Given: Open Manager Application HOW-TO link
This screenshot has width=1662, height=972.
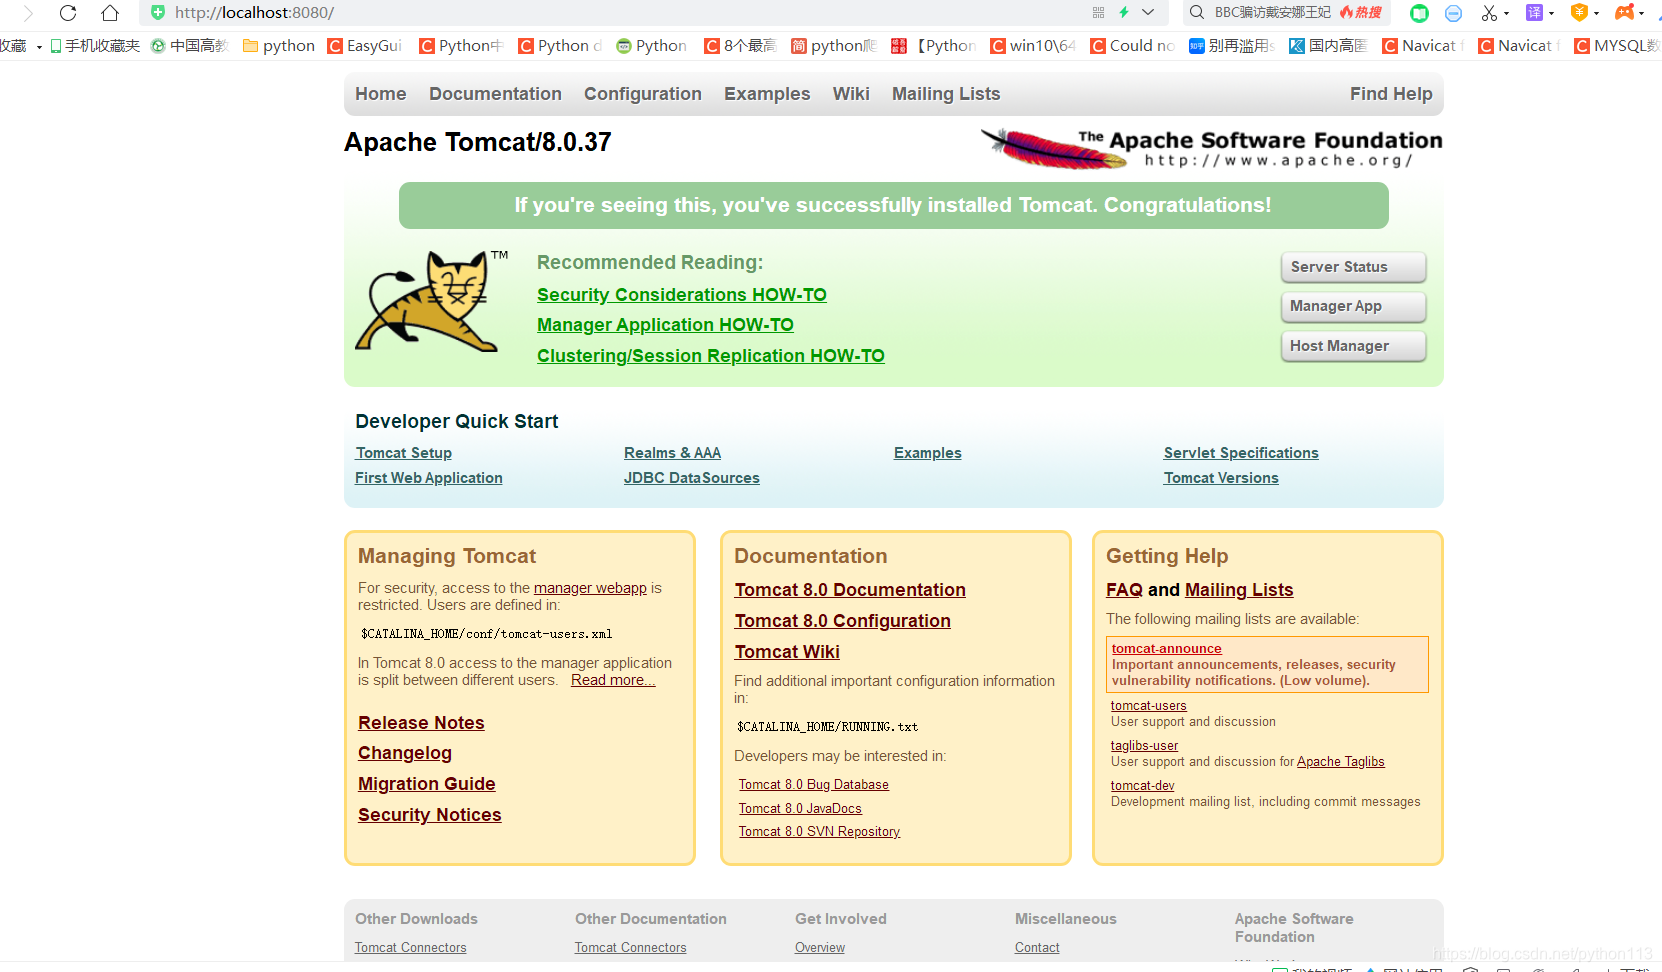Looking at the screenshot, I should tap(665, 325).
